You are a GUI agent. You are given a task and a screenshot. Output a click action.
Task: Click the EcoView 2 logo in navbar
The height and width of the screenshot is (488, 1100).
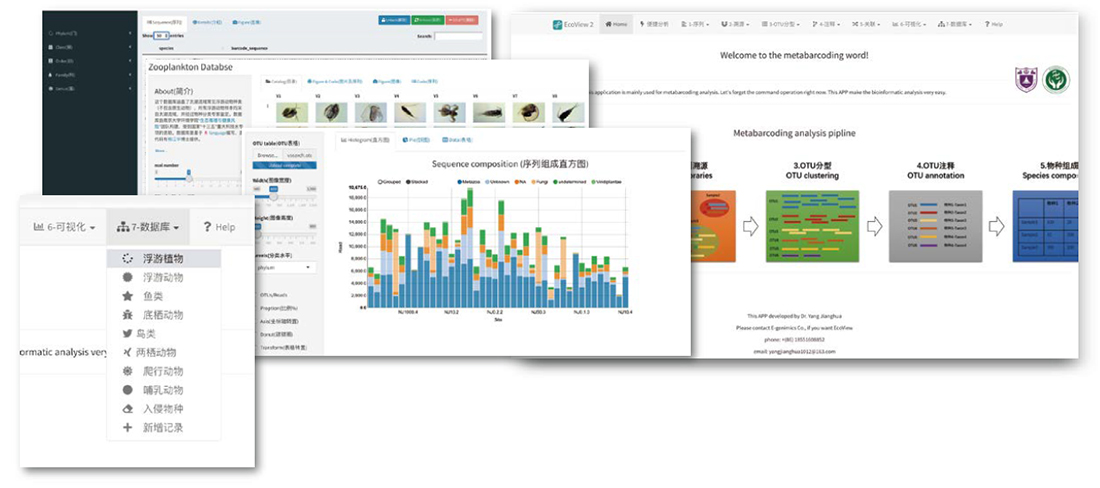point(572,24)
